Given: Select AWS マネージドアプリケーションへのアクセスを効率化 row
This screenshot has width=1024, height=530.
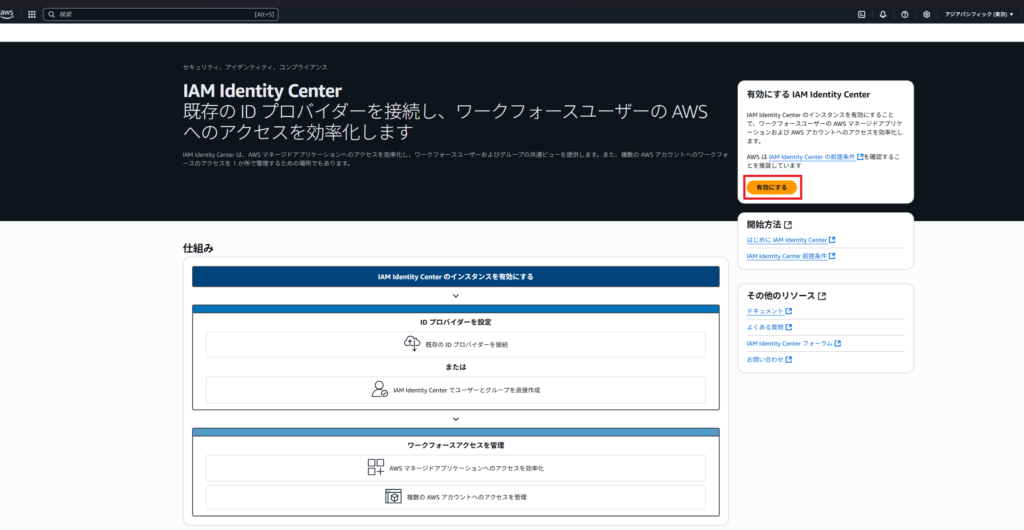Looking at the screenshot, I should pyautogui.click(x=456, y=468).
